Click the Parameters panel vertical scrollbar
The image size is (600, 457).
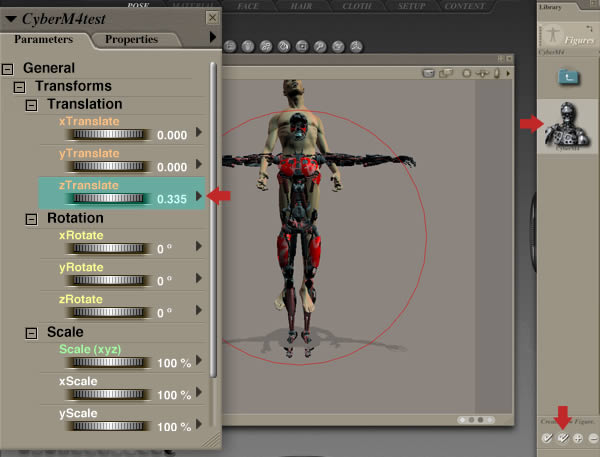pos(214,220)
